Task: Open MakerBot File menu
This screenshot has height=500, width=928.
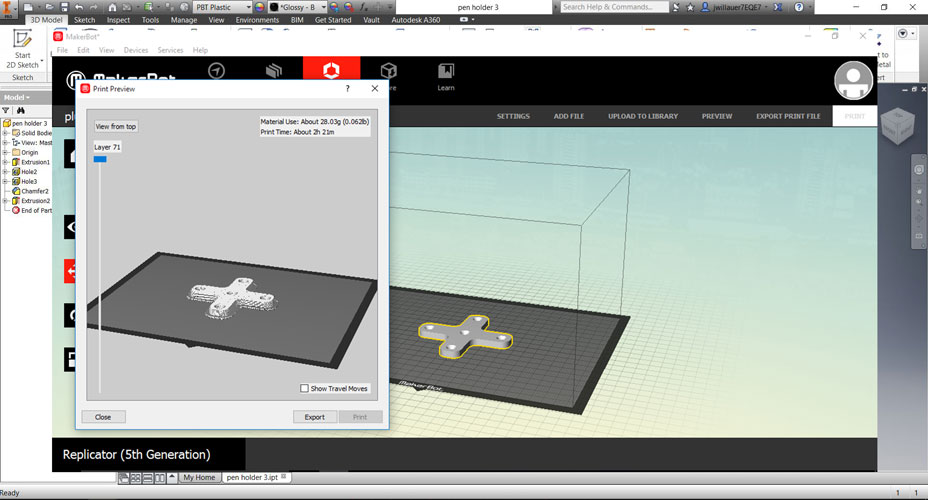Action: (x=62, y=50)
